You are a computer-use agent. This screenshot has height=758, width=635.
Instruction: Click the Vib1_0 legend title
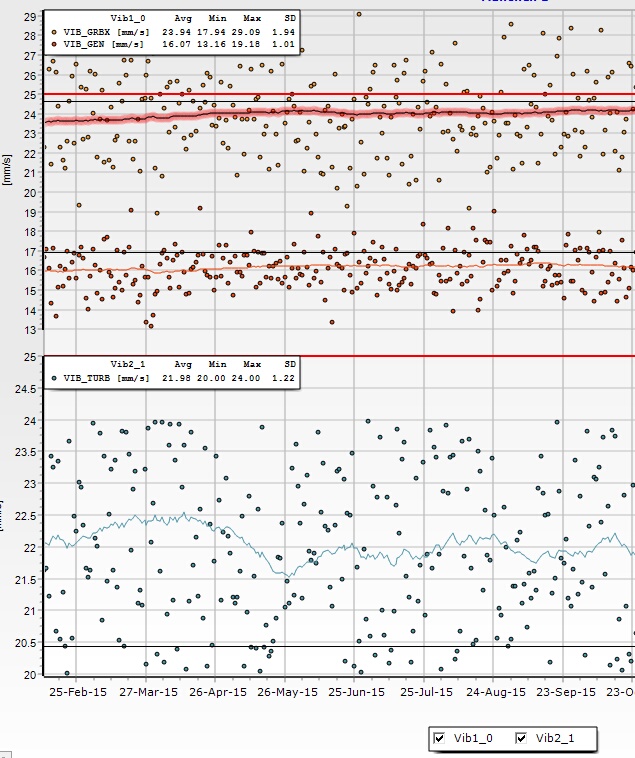(x=128, y=18)
